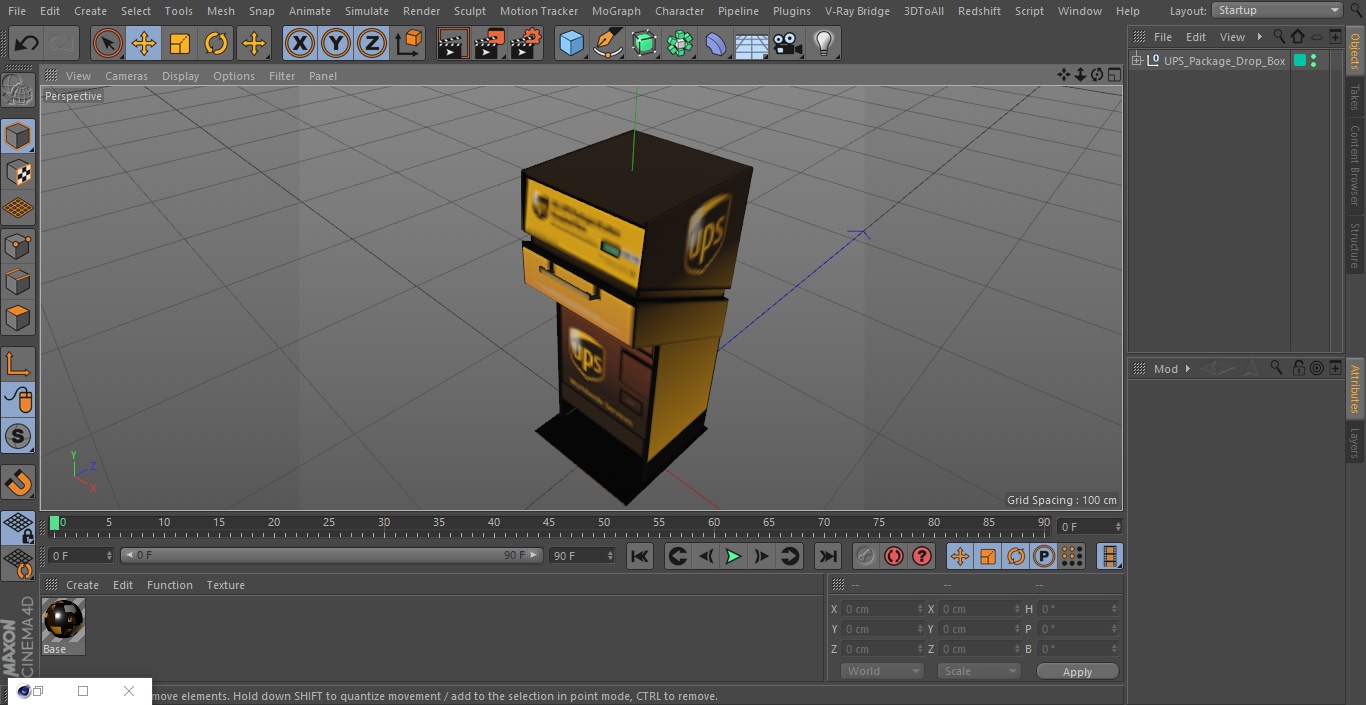
Task: Activate the Move tool
Action: click(143, 43)
